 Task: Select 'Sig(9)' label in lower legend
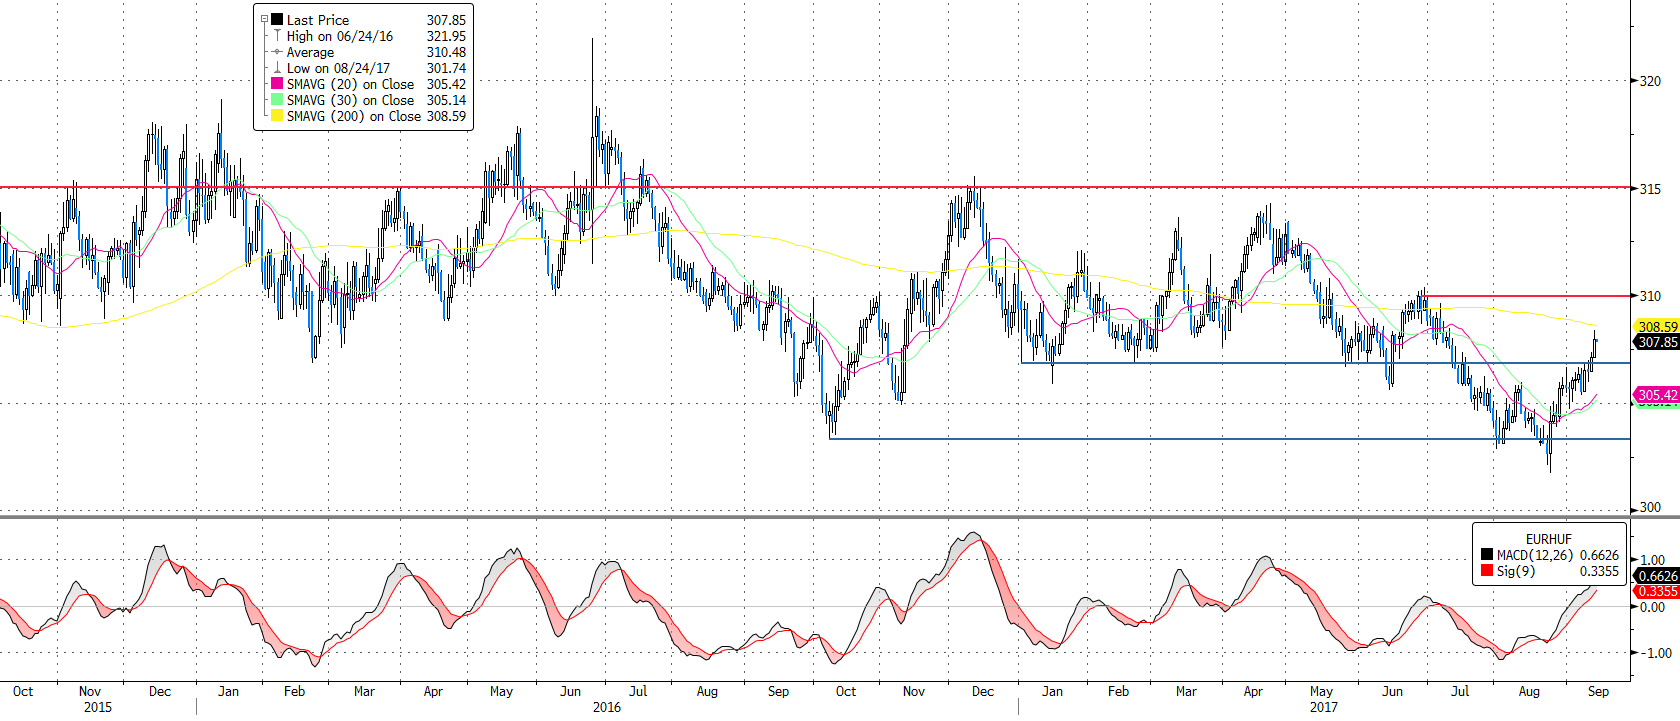click(x=1516, y=571)
